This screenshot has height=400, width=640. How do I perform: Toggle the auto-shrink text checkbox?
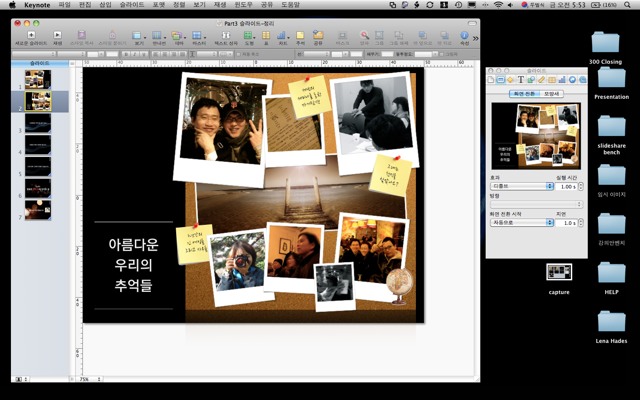238,54
